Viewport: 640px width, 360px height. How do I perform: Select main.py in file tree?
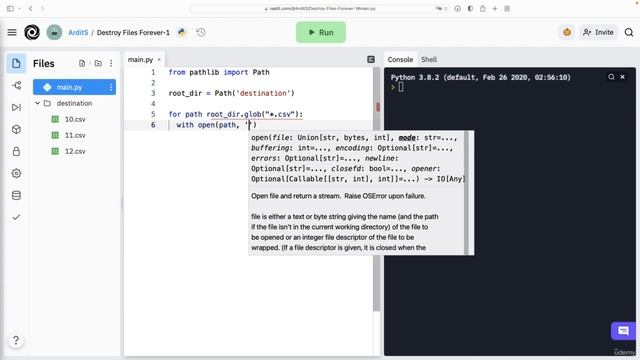pyautogui.click(x=74, y=87)
